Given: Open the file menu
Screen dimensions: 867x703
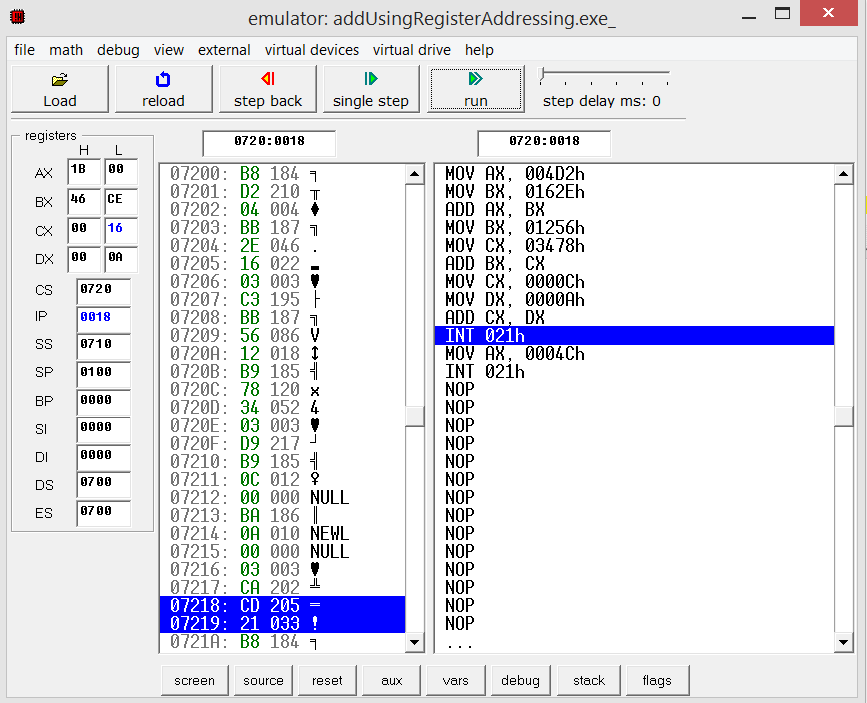Looking at the screenshot, I should 23,50.
